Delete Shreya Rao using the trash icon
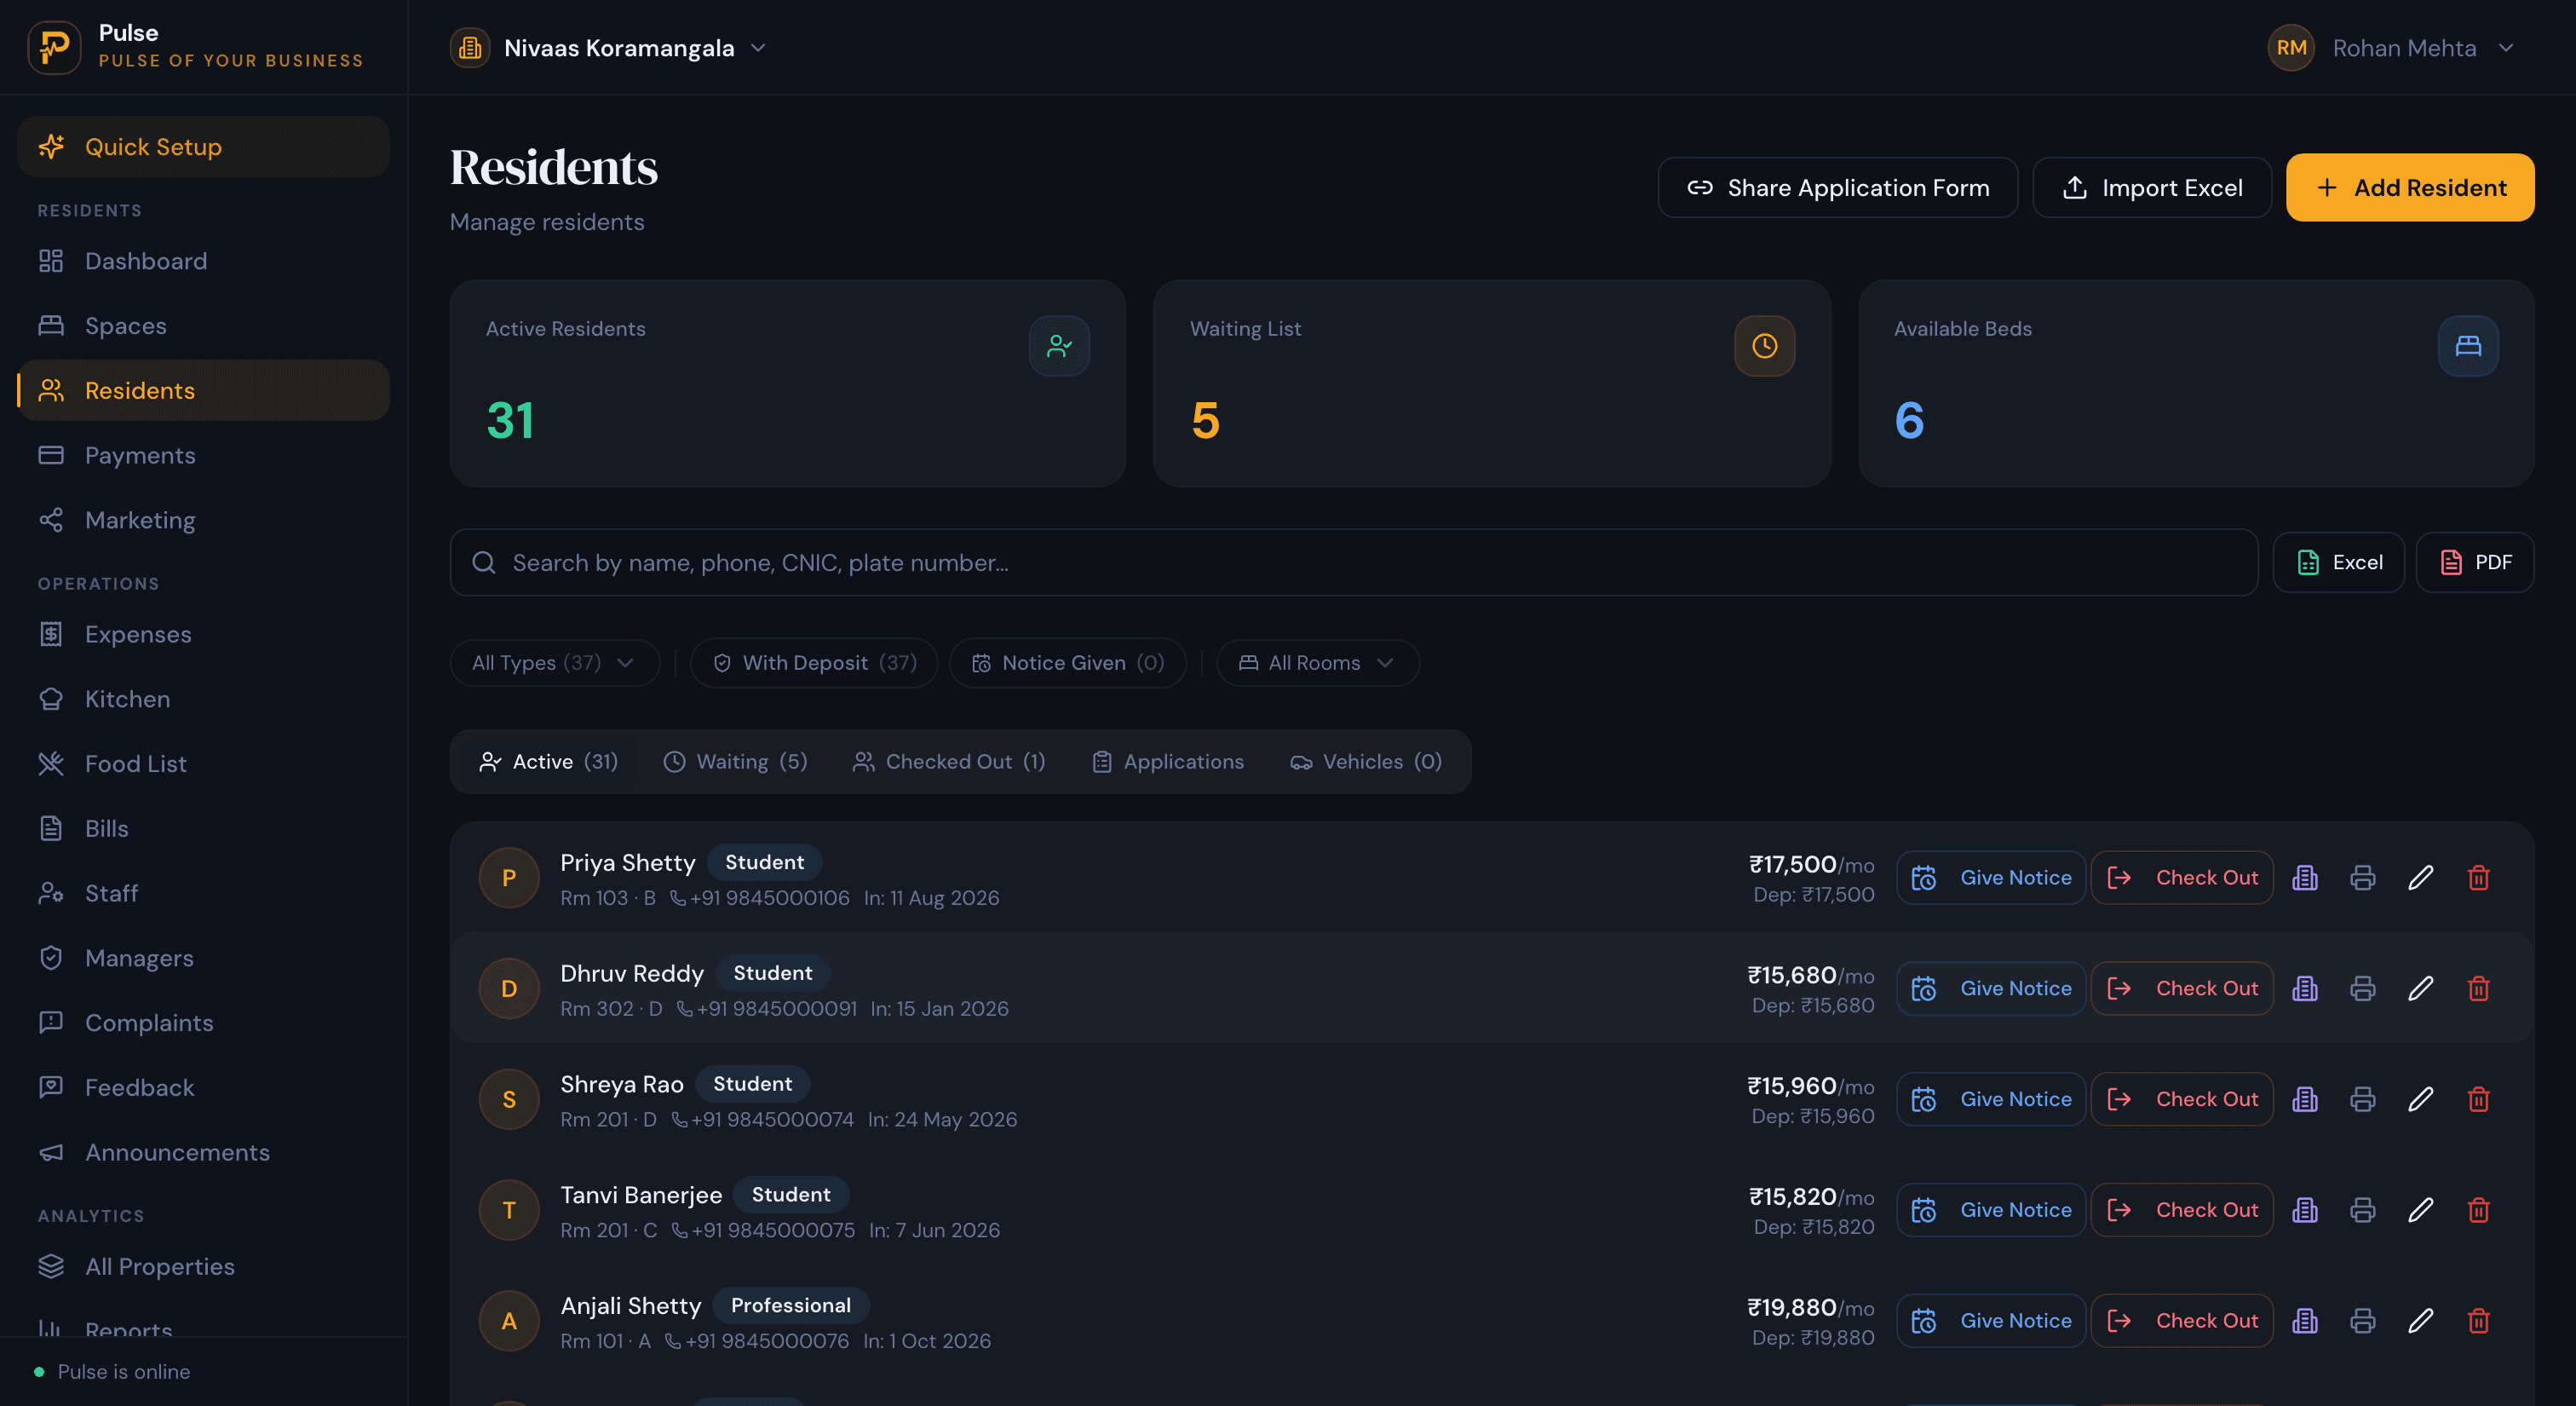The width and height of the screenshot is (2576, 1406). (2478, 1100)
